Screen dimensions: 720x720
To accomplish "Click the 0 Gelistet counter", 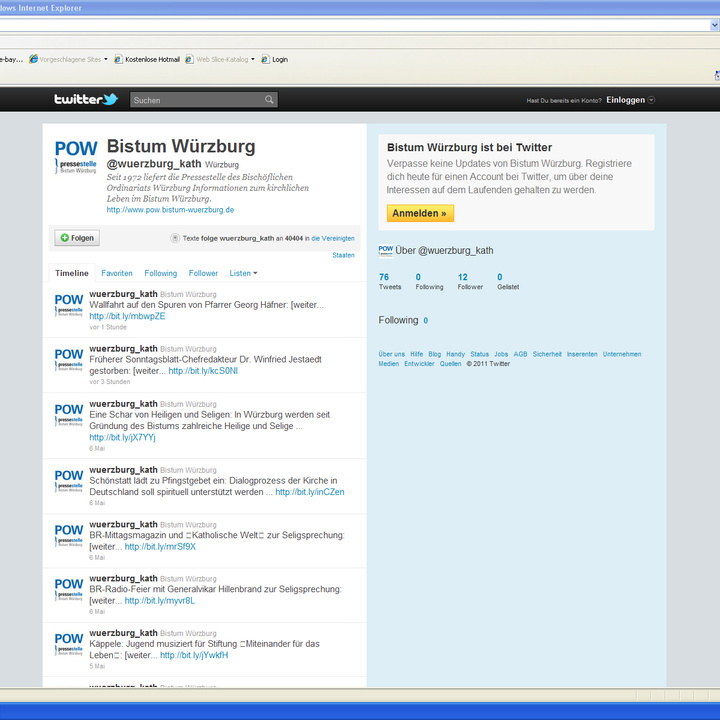I will (508, 281).
